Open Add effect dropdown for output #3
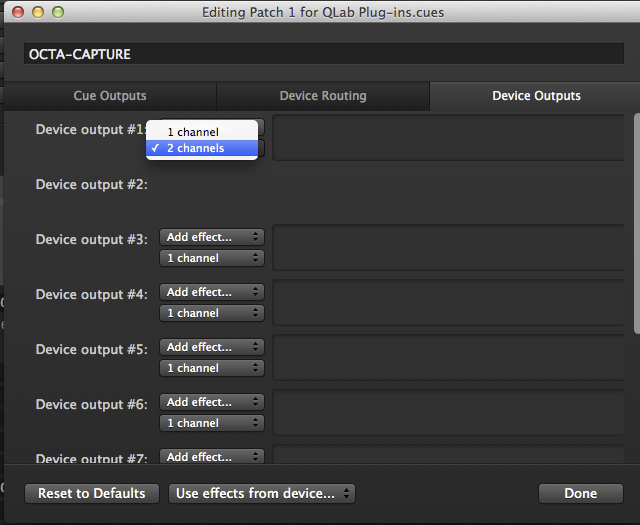The width and height of the screenshot is (640, 525). 212,237
